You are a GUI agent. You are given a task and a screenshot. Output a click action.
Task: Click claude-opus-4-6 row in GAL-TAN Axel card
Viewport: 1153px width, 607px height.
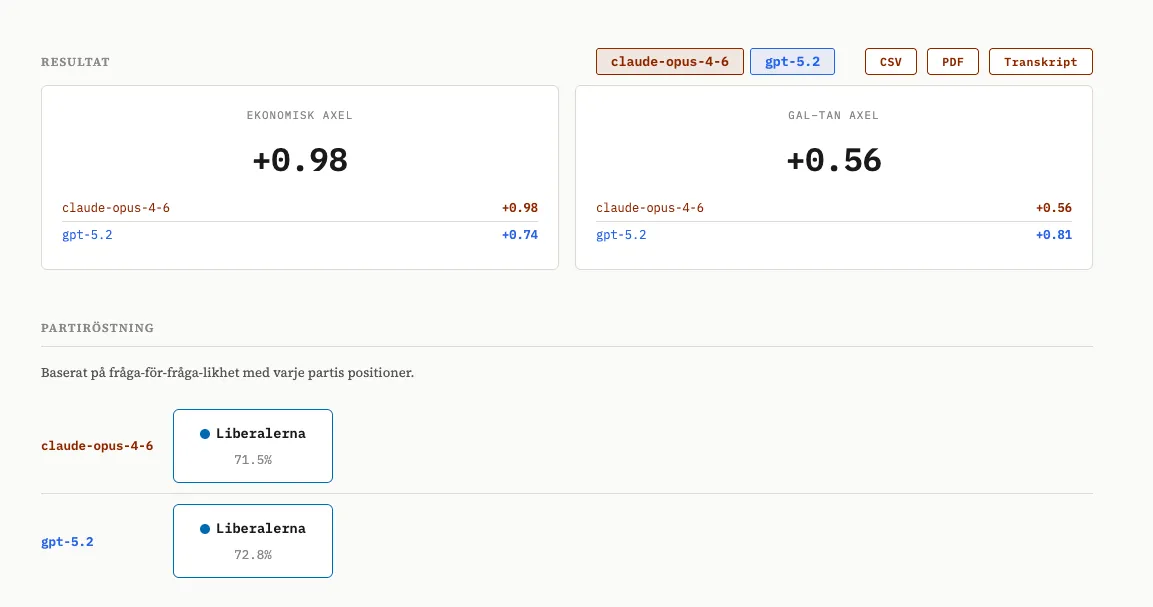click(x=833, y=208)
